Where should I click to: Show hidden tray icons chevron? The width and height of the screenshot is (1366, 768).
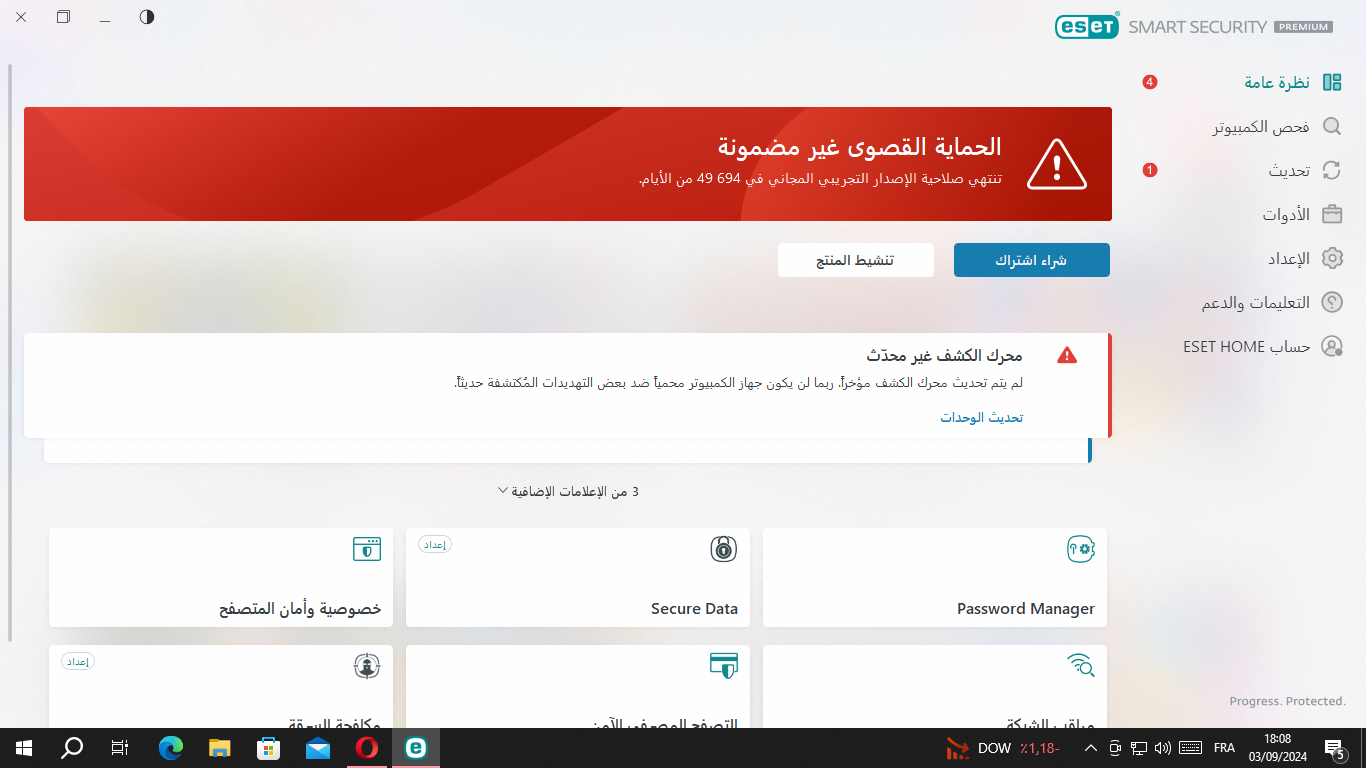click(1090, 747)
